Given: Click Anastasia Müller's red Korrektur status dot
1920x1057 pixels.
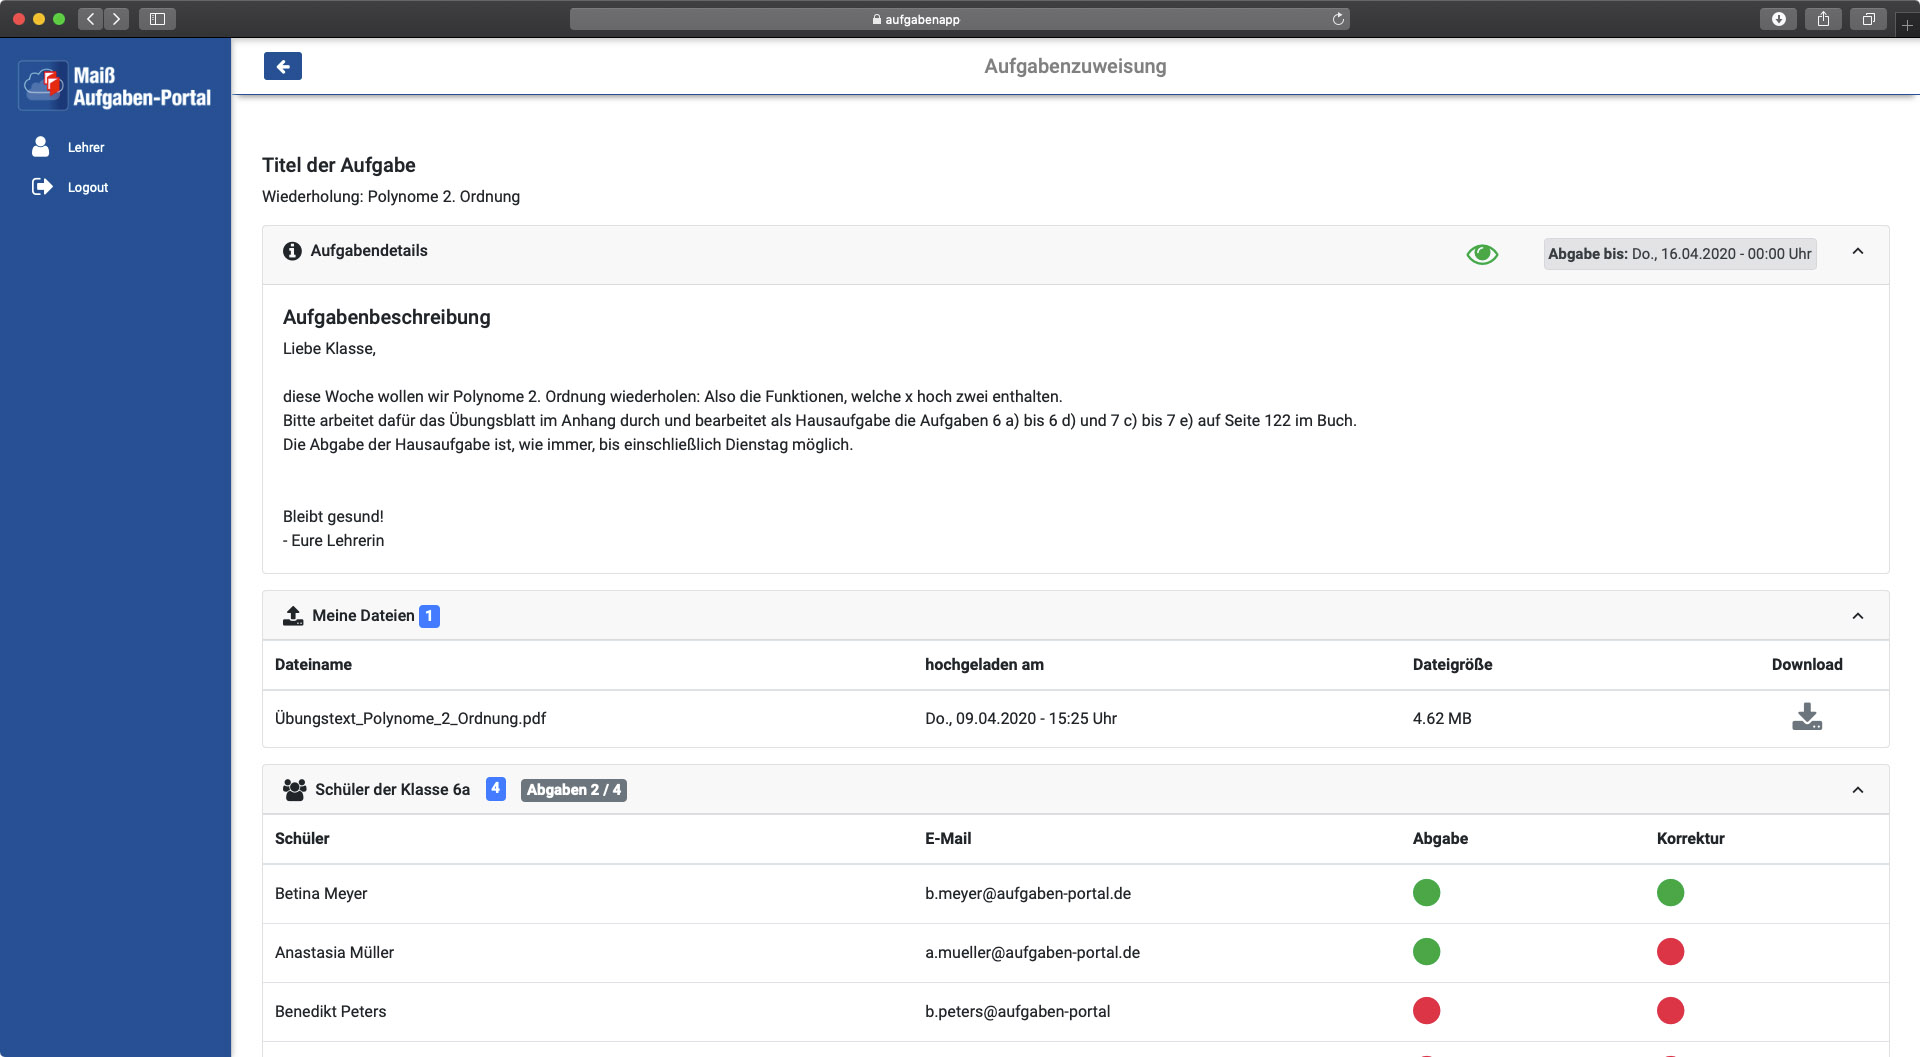Looking at the screenshot, I should (x=1670, y=951).
